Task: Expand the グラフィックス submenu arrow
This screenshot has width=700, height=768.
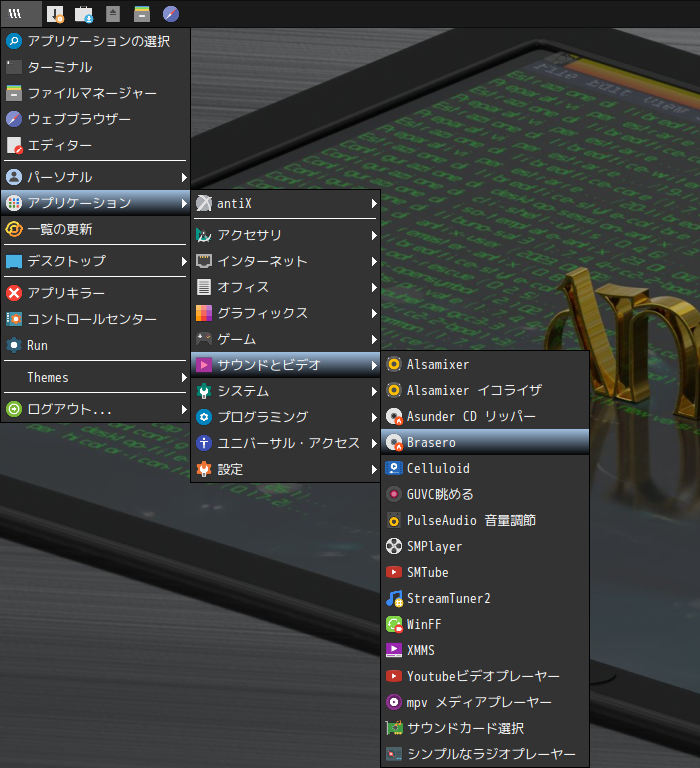Action: click(x=374, y=313)
